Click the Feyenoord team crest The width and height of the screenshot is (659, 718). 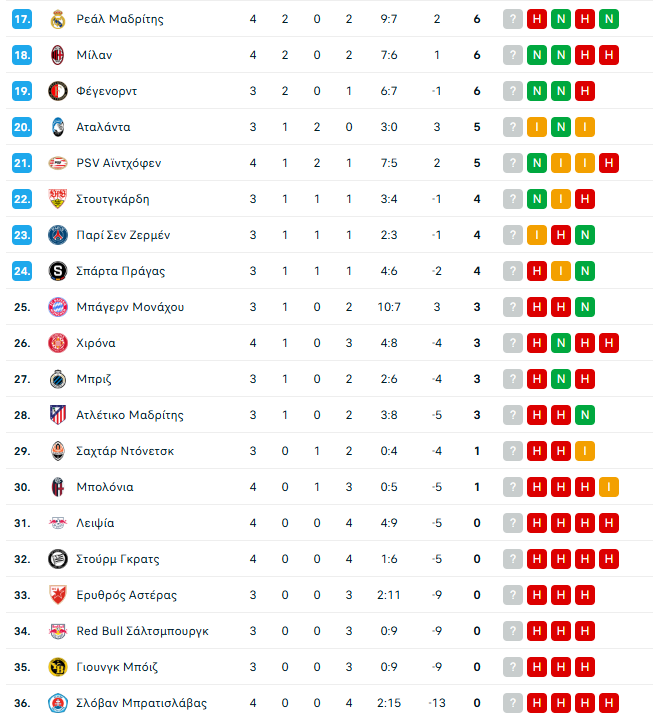57,91
